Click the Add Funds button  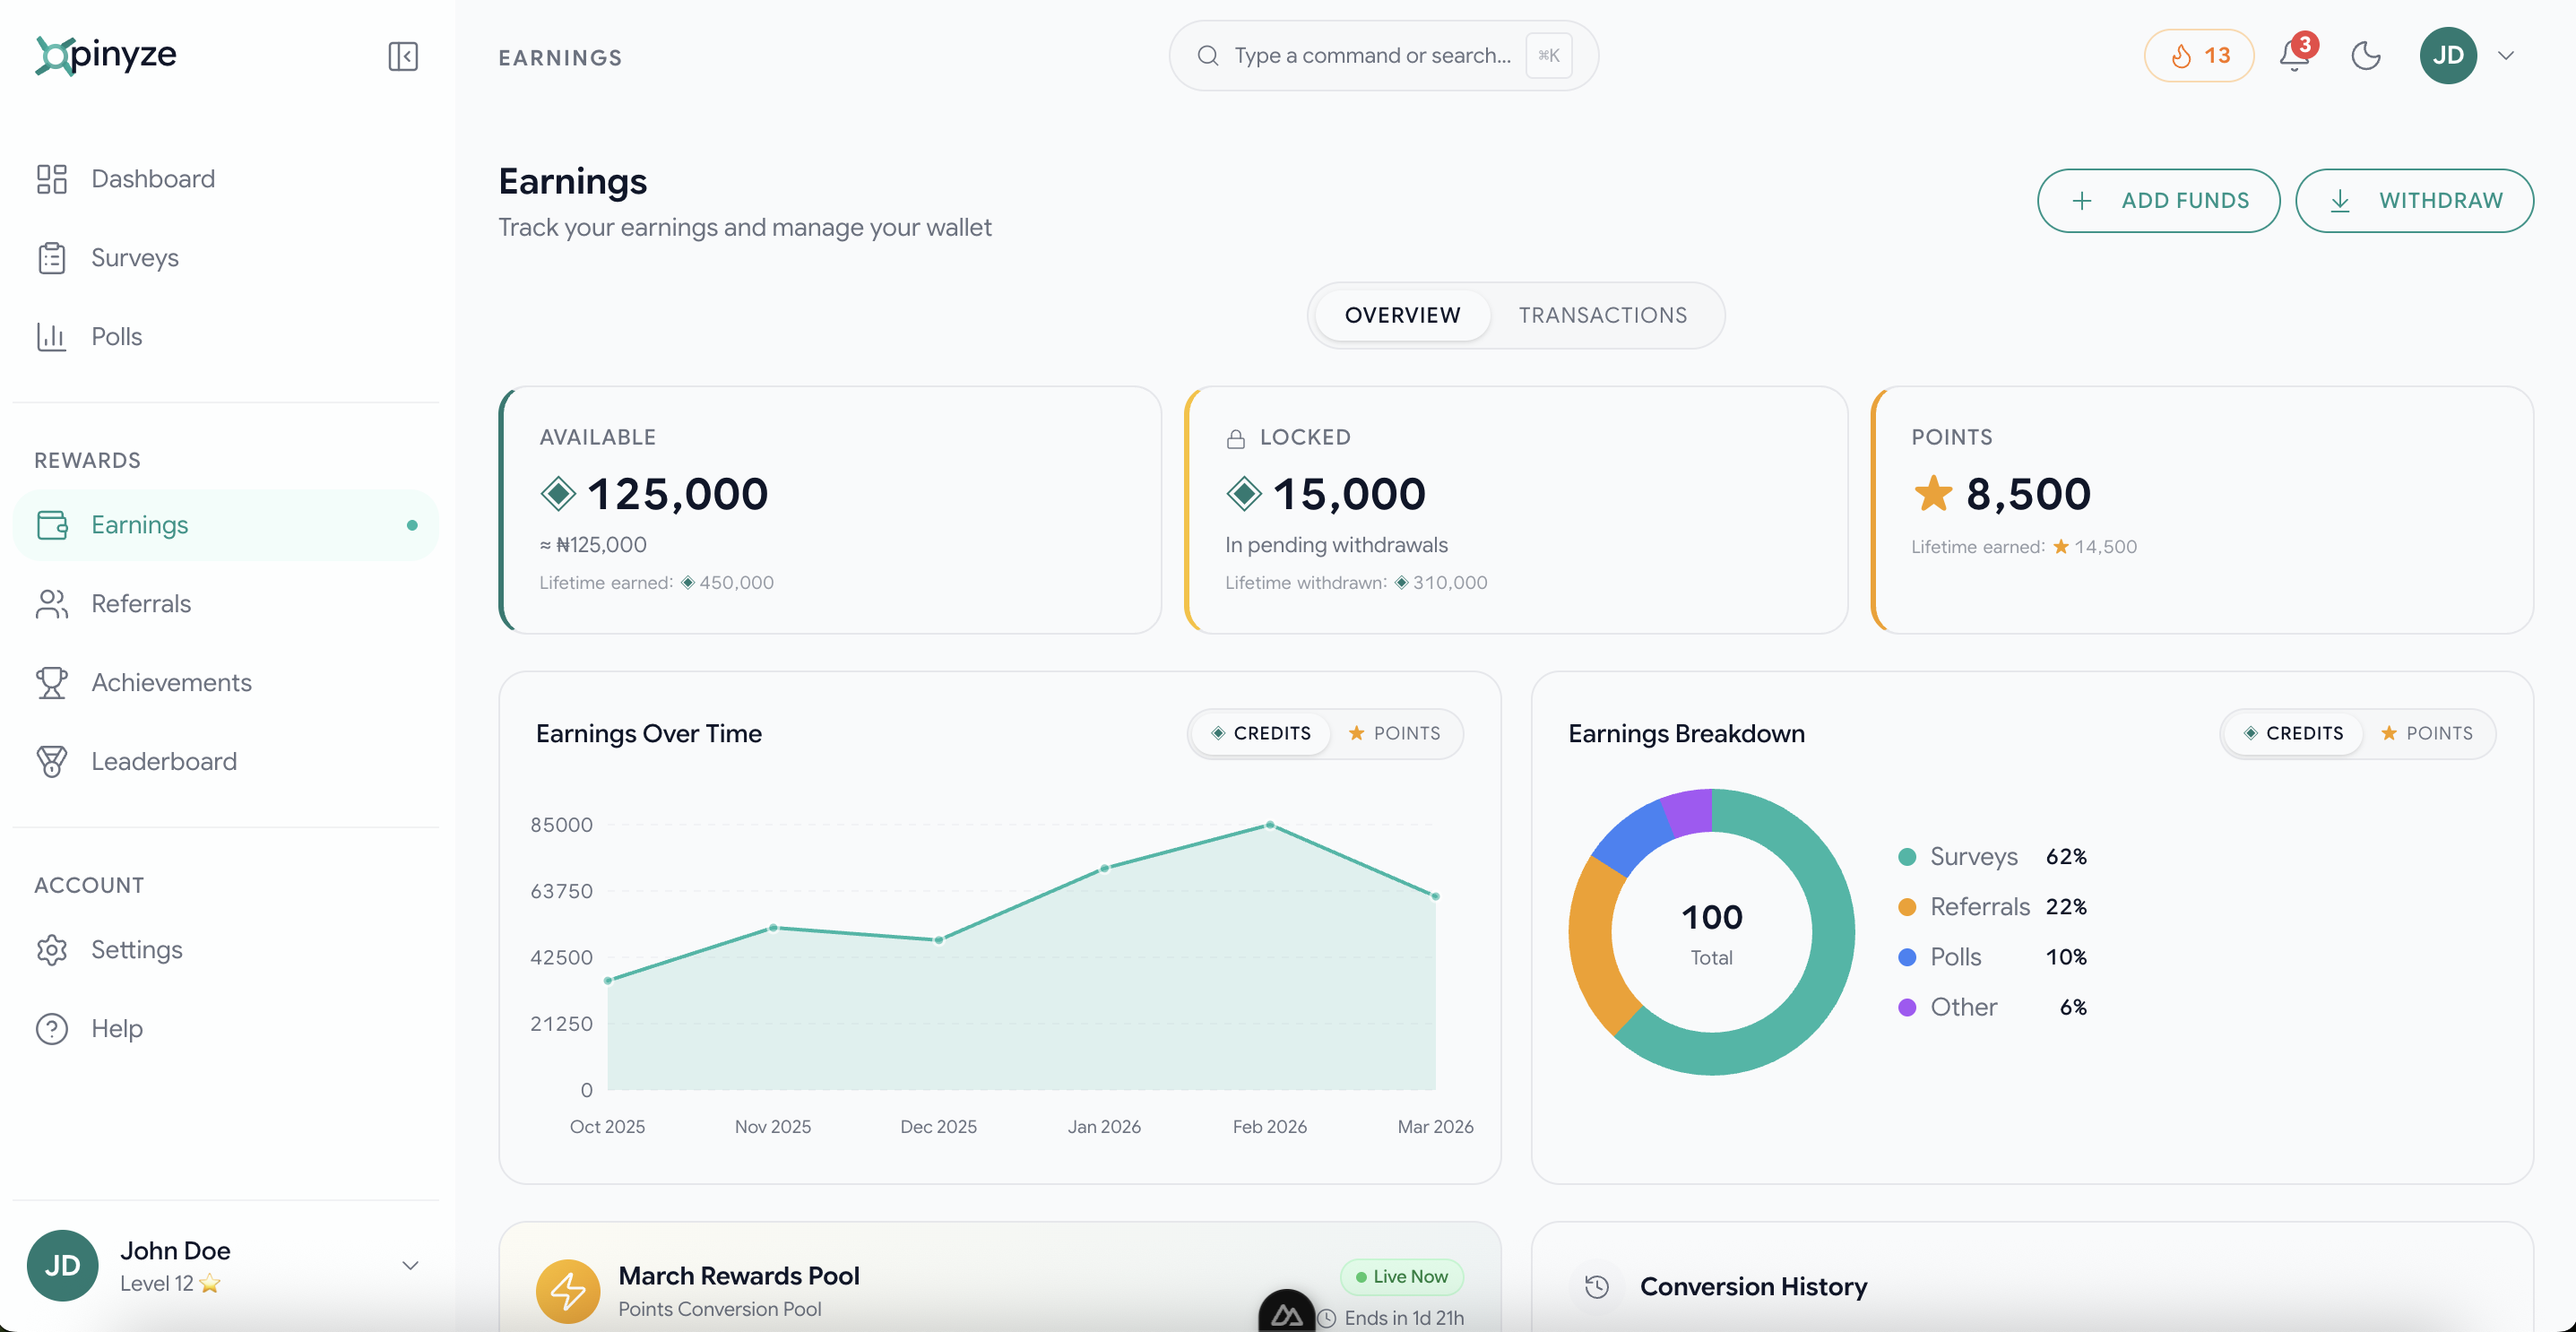(2158, 200)
